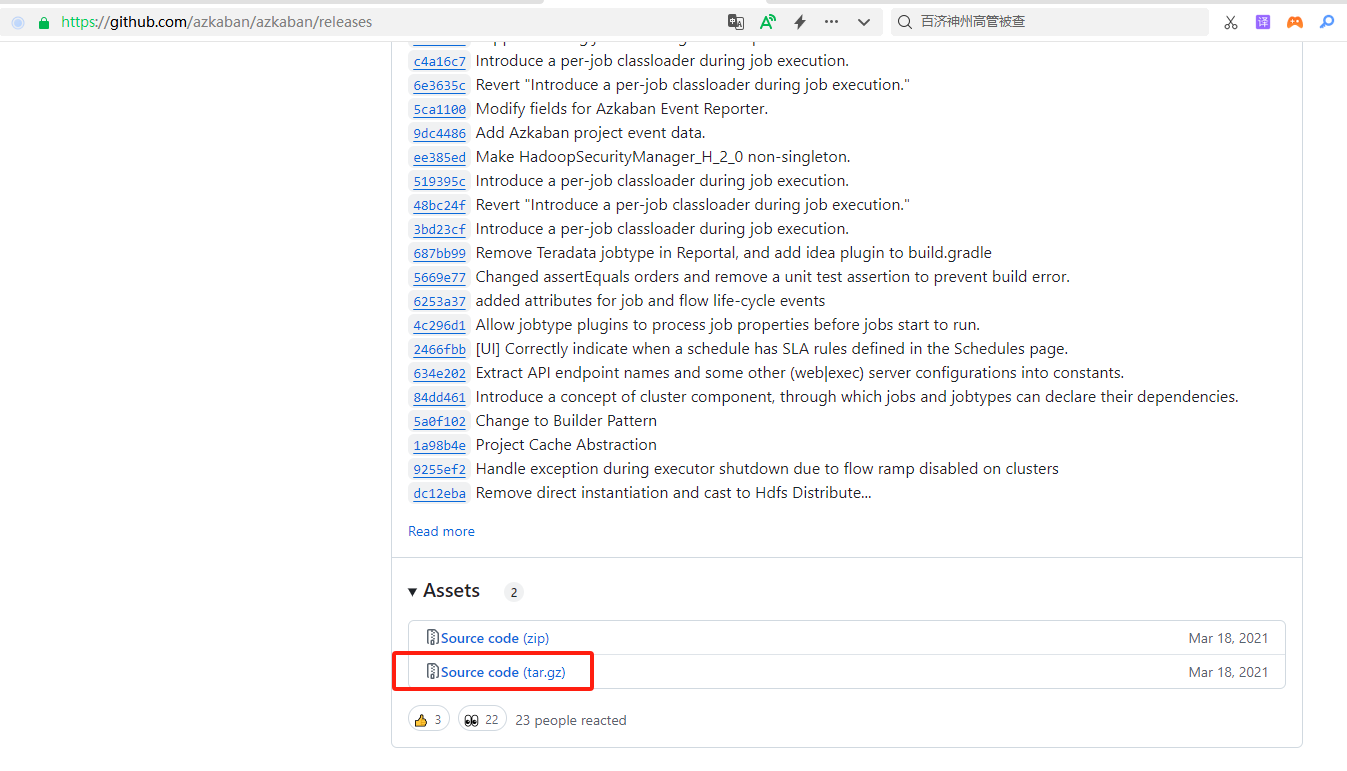Click the page translate icon in address bar
1347x771 pixels.
[x=736, y=22]
